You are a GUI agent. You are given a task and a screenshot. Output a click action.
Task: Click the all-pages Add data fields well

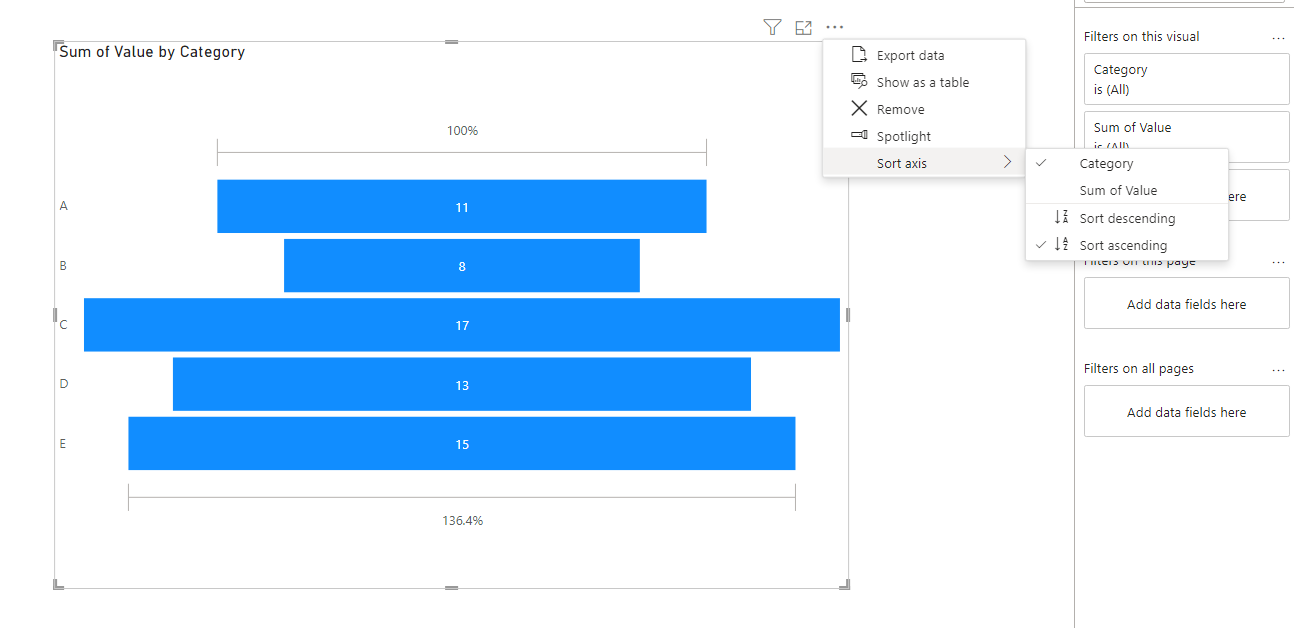pyautogui.click(x=1186, y=411)
